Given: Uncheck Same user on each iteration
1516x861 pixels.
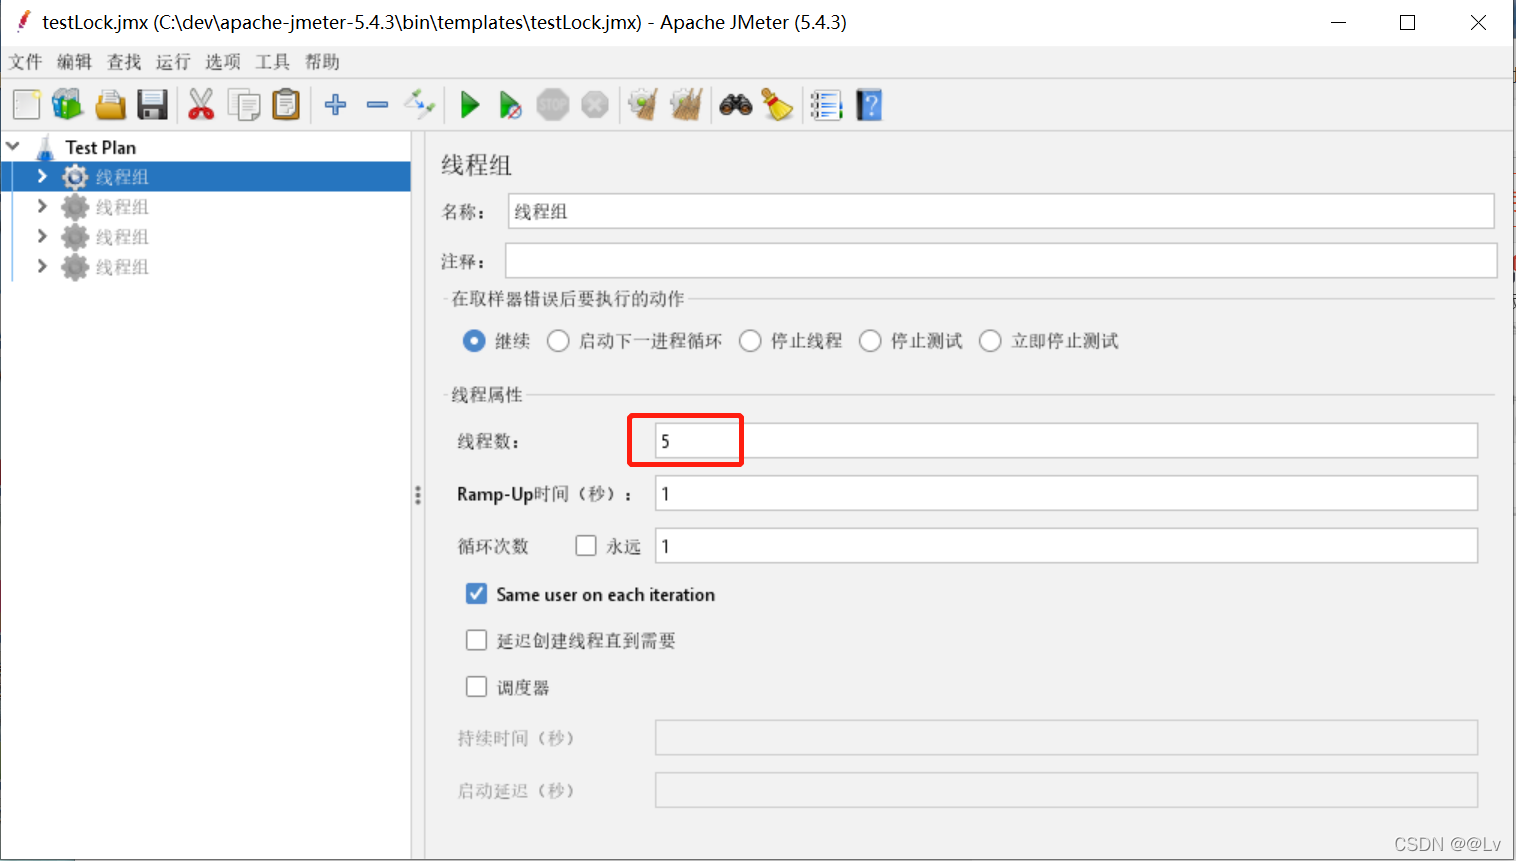Looking at the screenshot, I should [477, 593].
